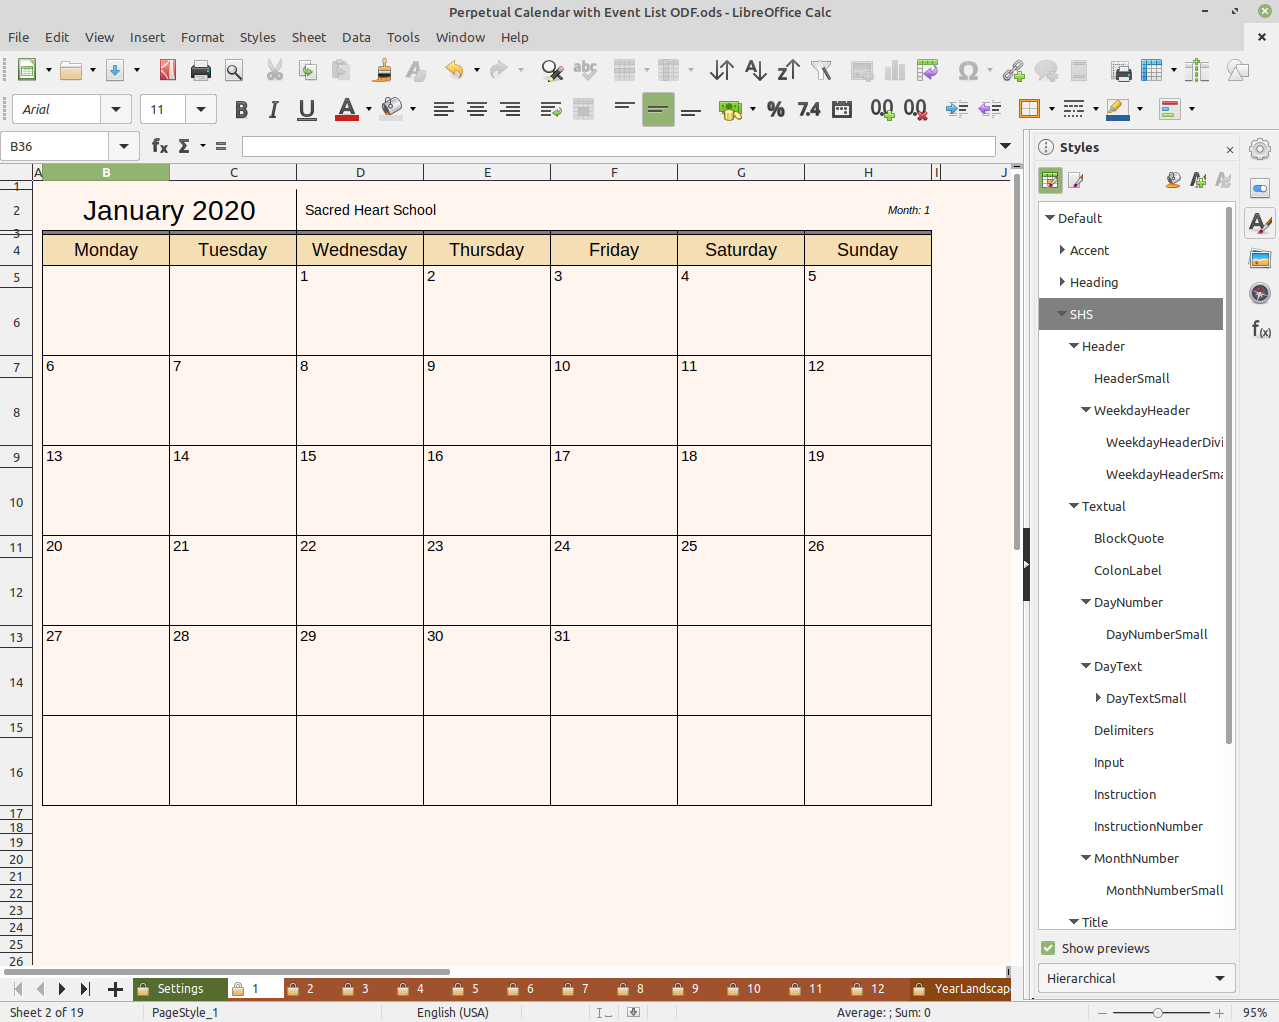Add a decimal place to numbers
Image resolution: width=1279 pixels, height=1022 pixels.
882,109
